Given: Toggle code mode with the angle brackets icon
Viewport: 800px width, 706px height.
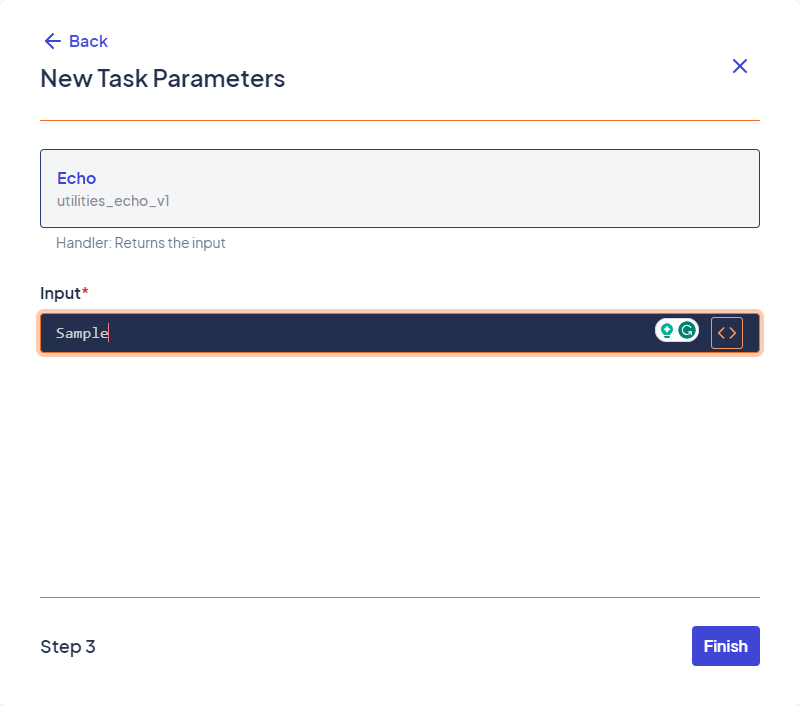Looking at the screenshot, I should pyautogui.click(x=727, y=333).
